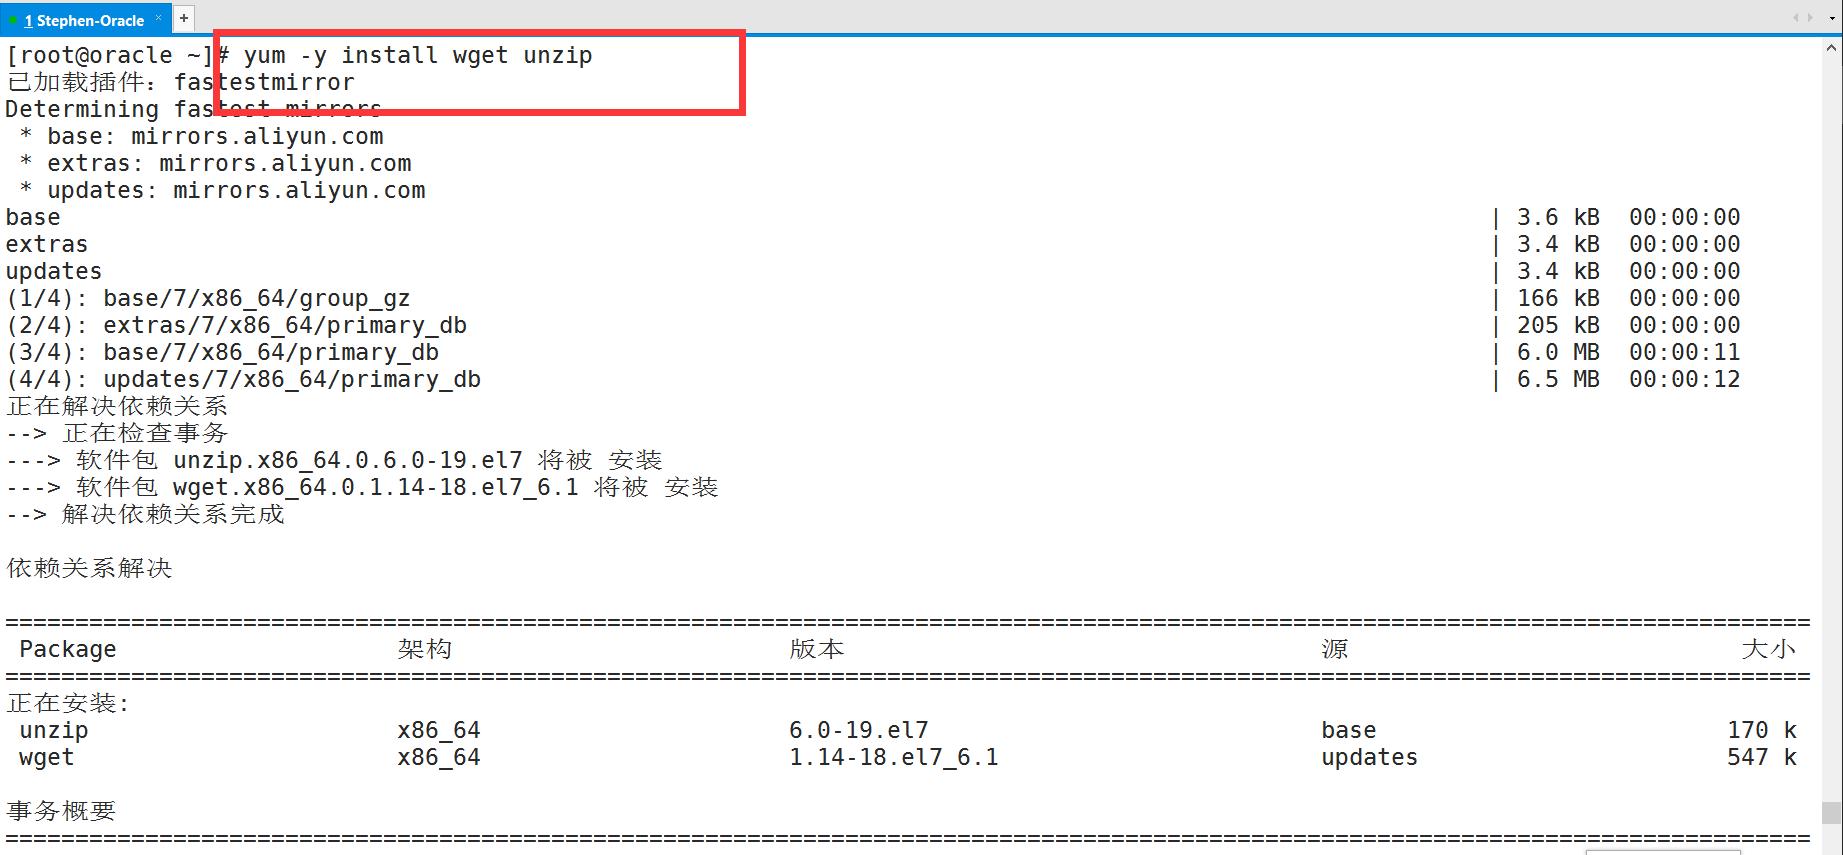Click the '3.6 kB' size for base repo
The image size is (1843, 855).
coord(1558,217)
